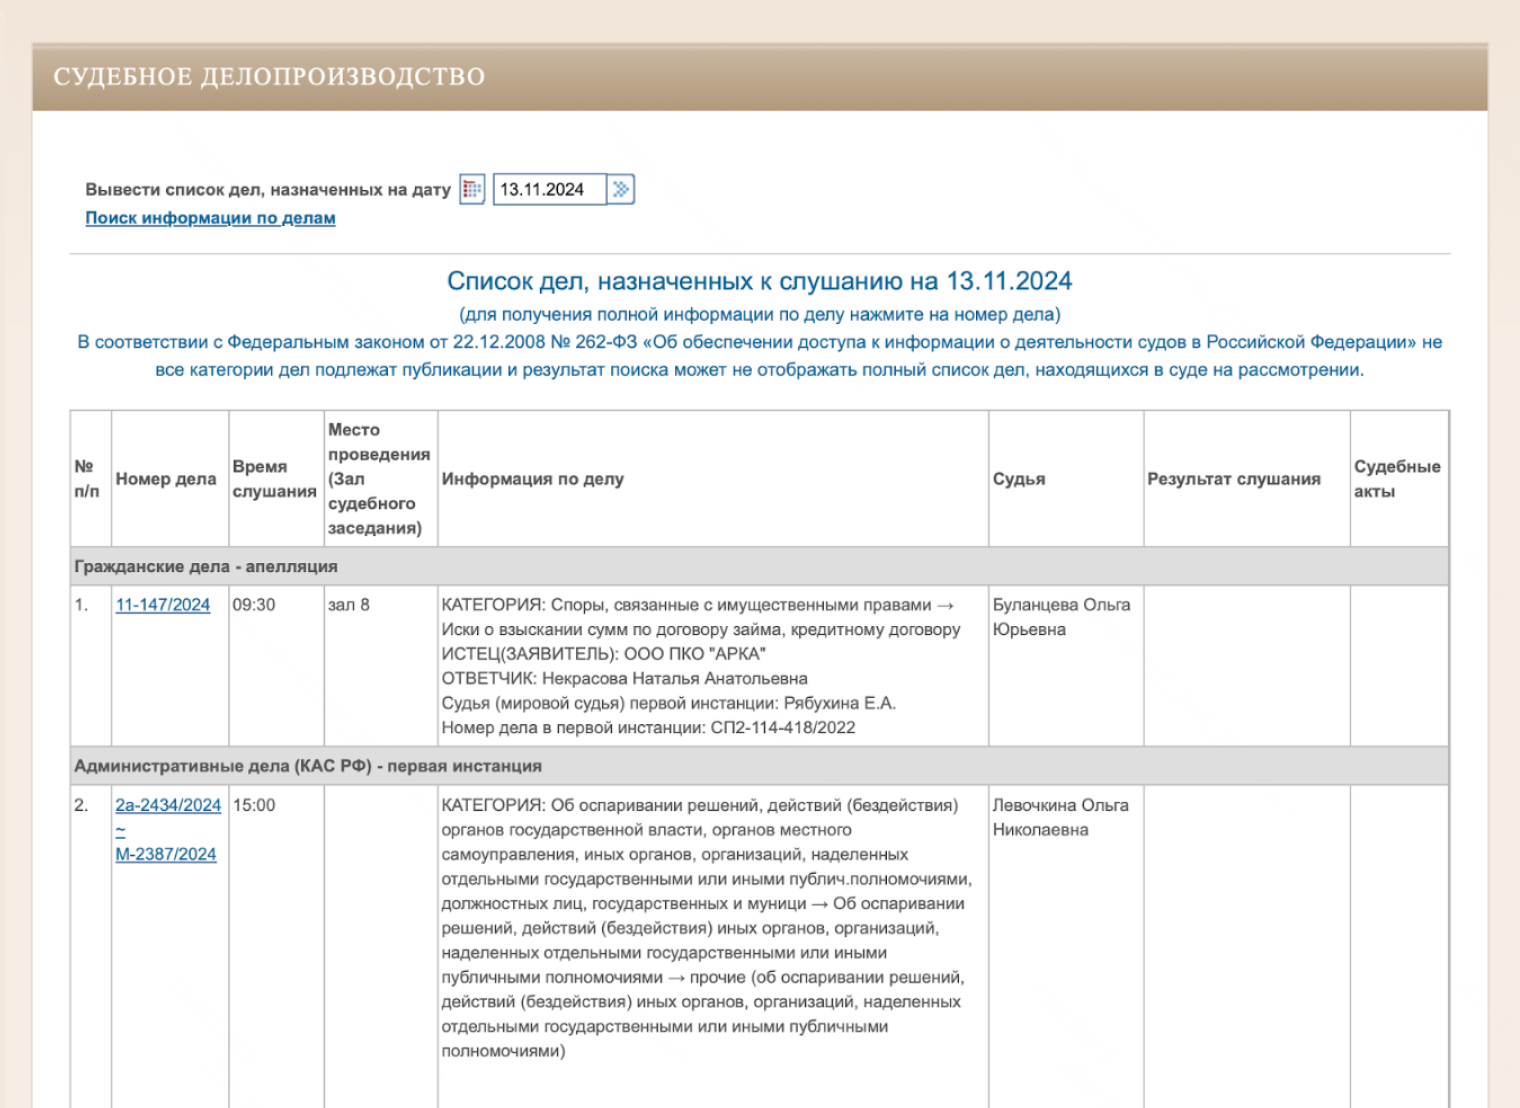Click the go arrow beside date field
The image size is (1520, 1108).
pos(621,189)
